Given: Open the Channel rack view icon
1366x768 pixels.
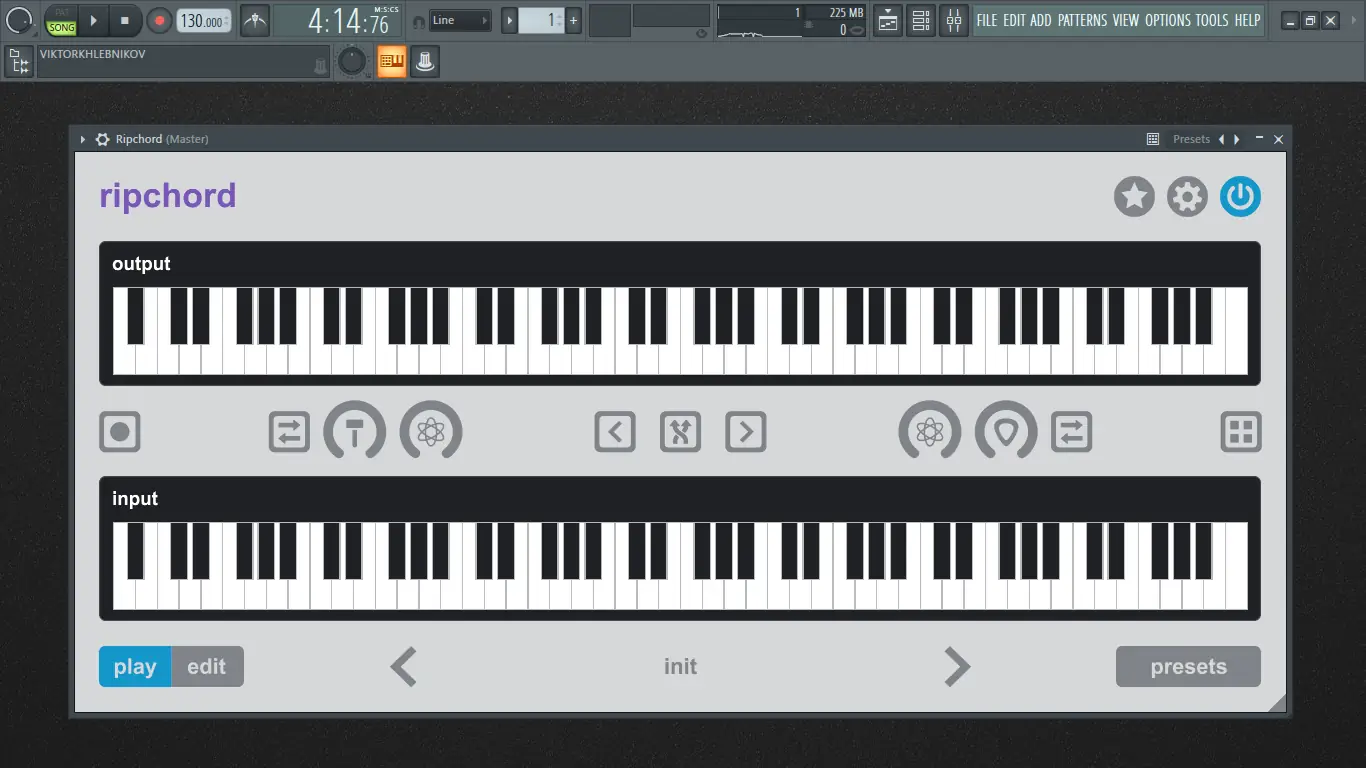Looking at the screenshot, I should pos(921,20).
